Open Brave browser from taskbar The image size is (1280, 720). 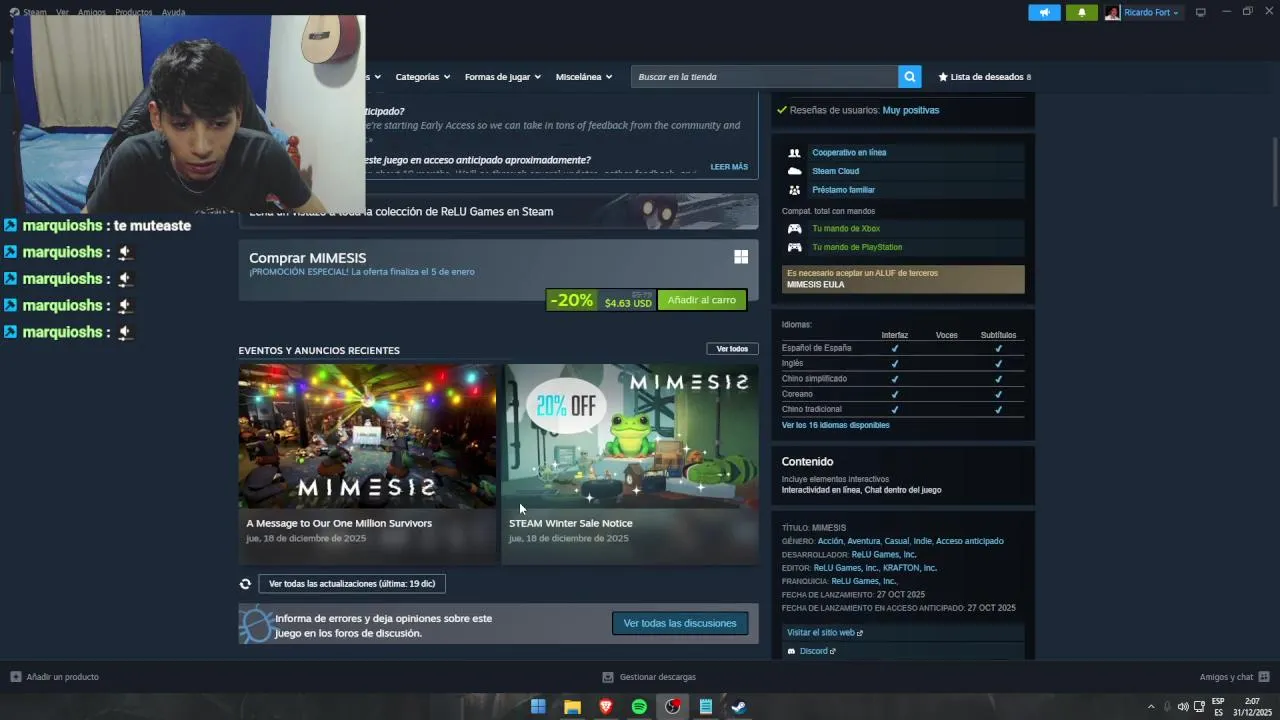coord(605,707)
